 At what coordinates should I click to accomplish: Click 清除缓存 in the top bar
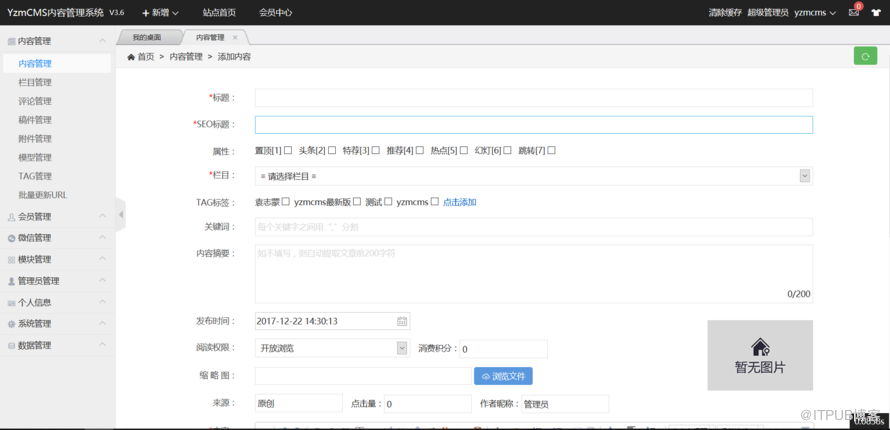tap(725, 12)
